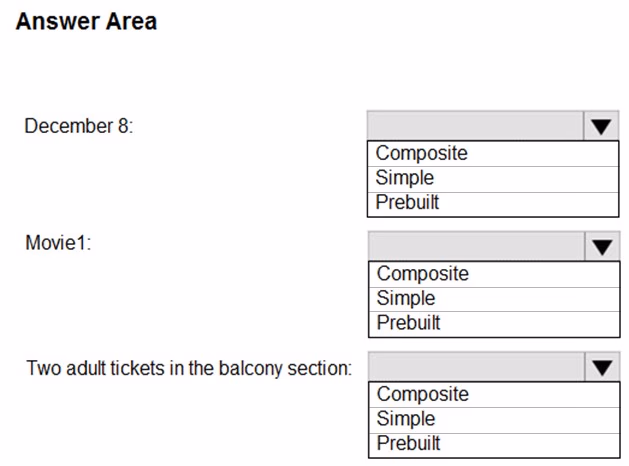Image resolution: width=629 pixels, height=466 pixels.
Task: Select Simple for two adult tickets
Action: (x=494, y=420)
